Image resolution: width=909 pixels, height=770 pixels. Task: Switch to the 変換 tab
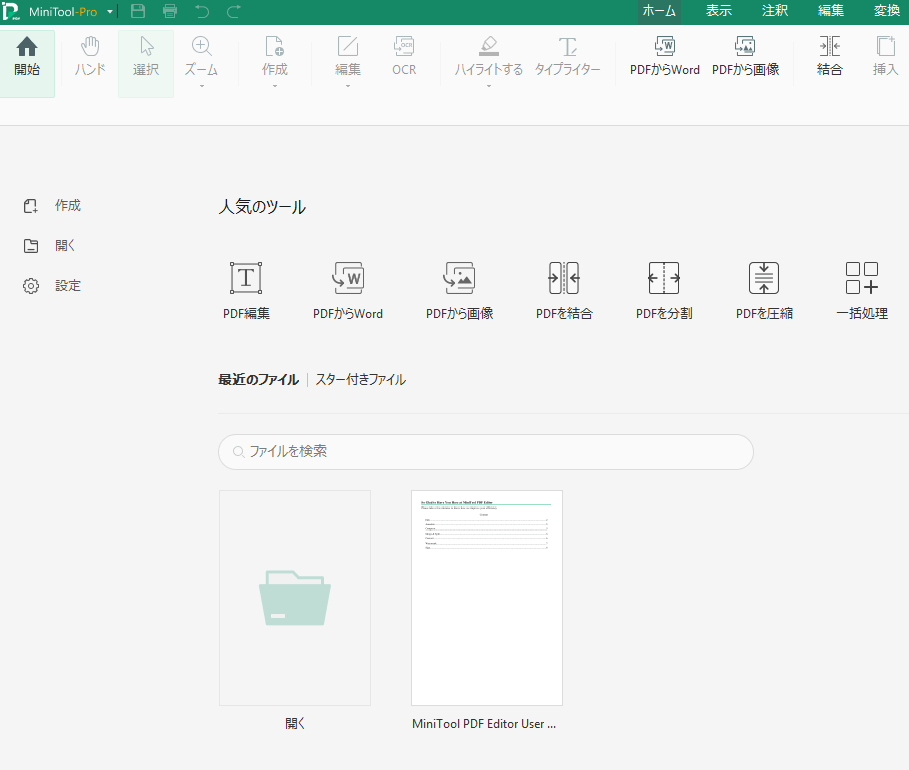pos(887,11)
